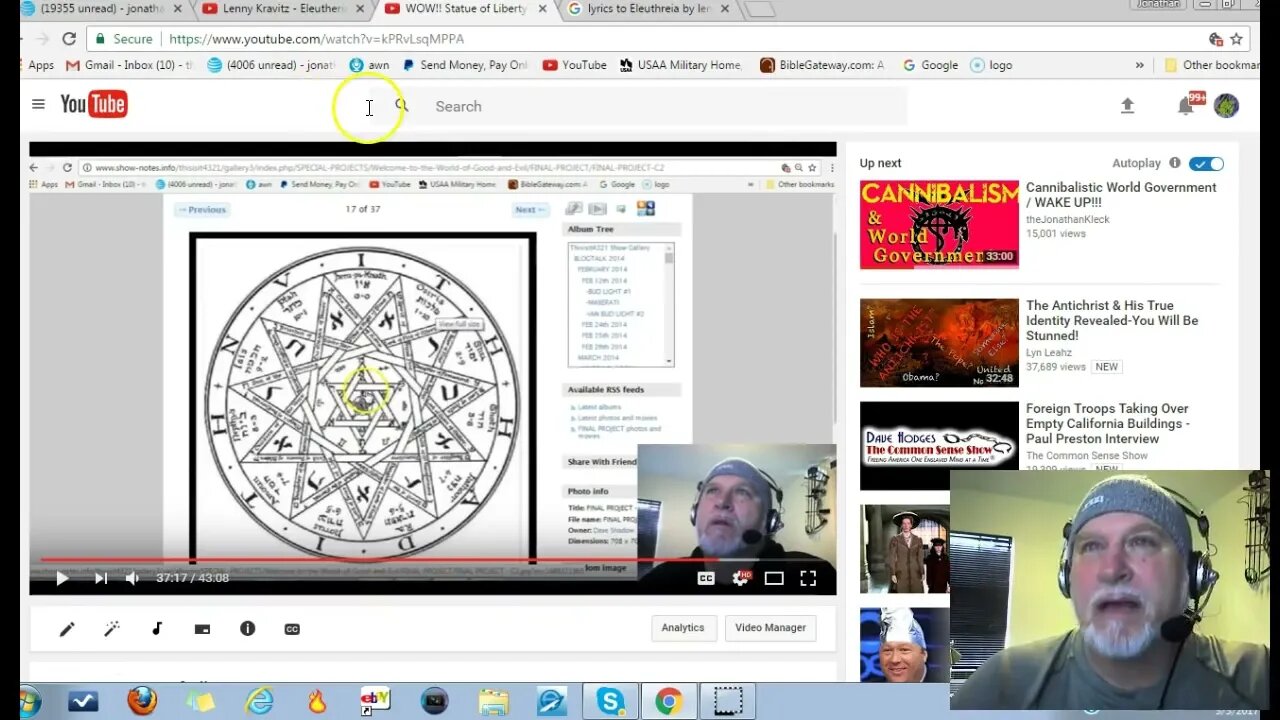Open the Cannibalistic World Government / WAKE UP!!! title
1280x720 pixels.
click(1121, 194)
